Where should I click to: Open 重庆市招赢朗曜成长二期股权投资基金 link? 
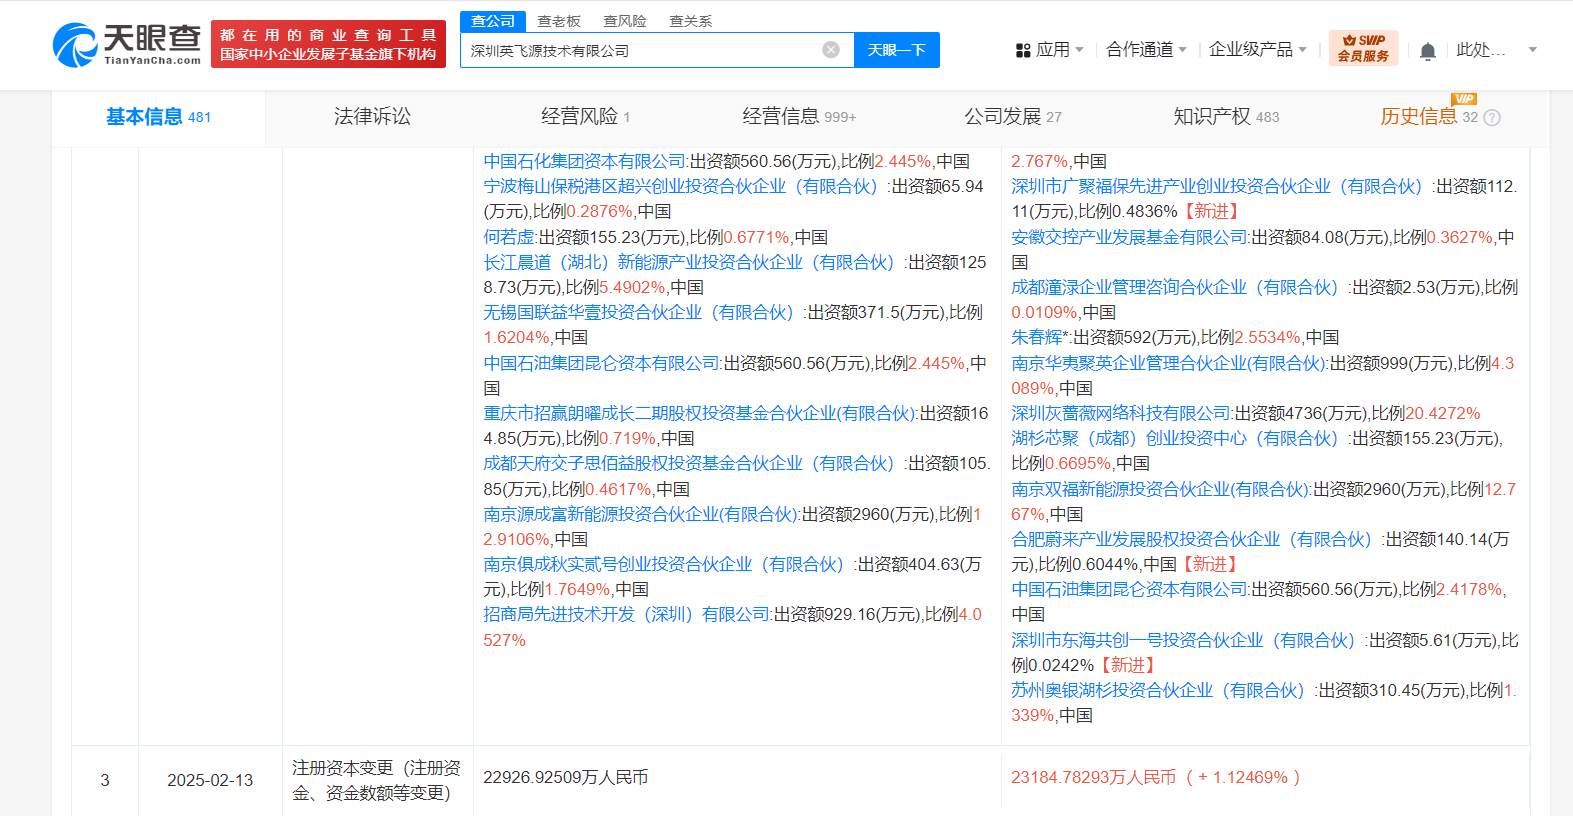point(699,413)
